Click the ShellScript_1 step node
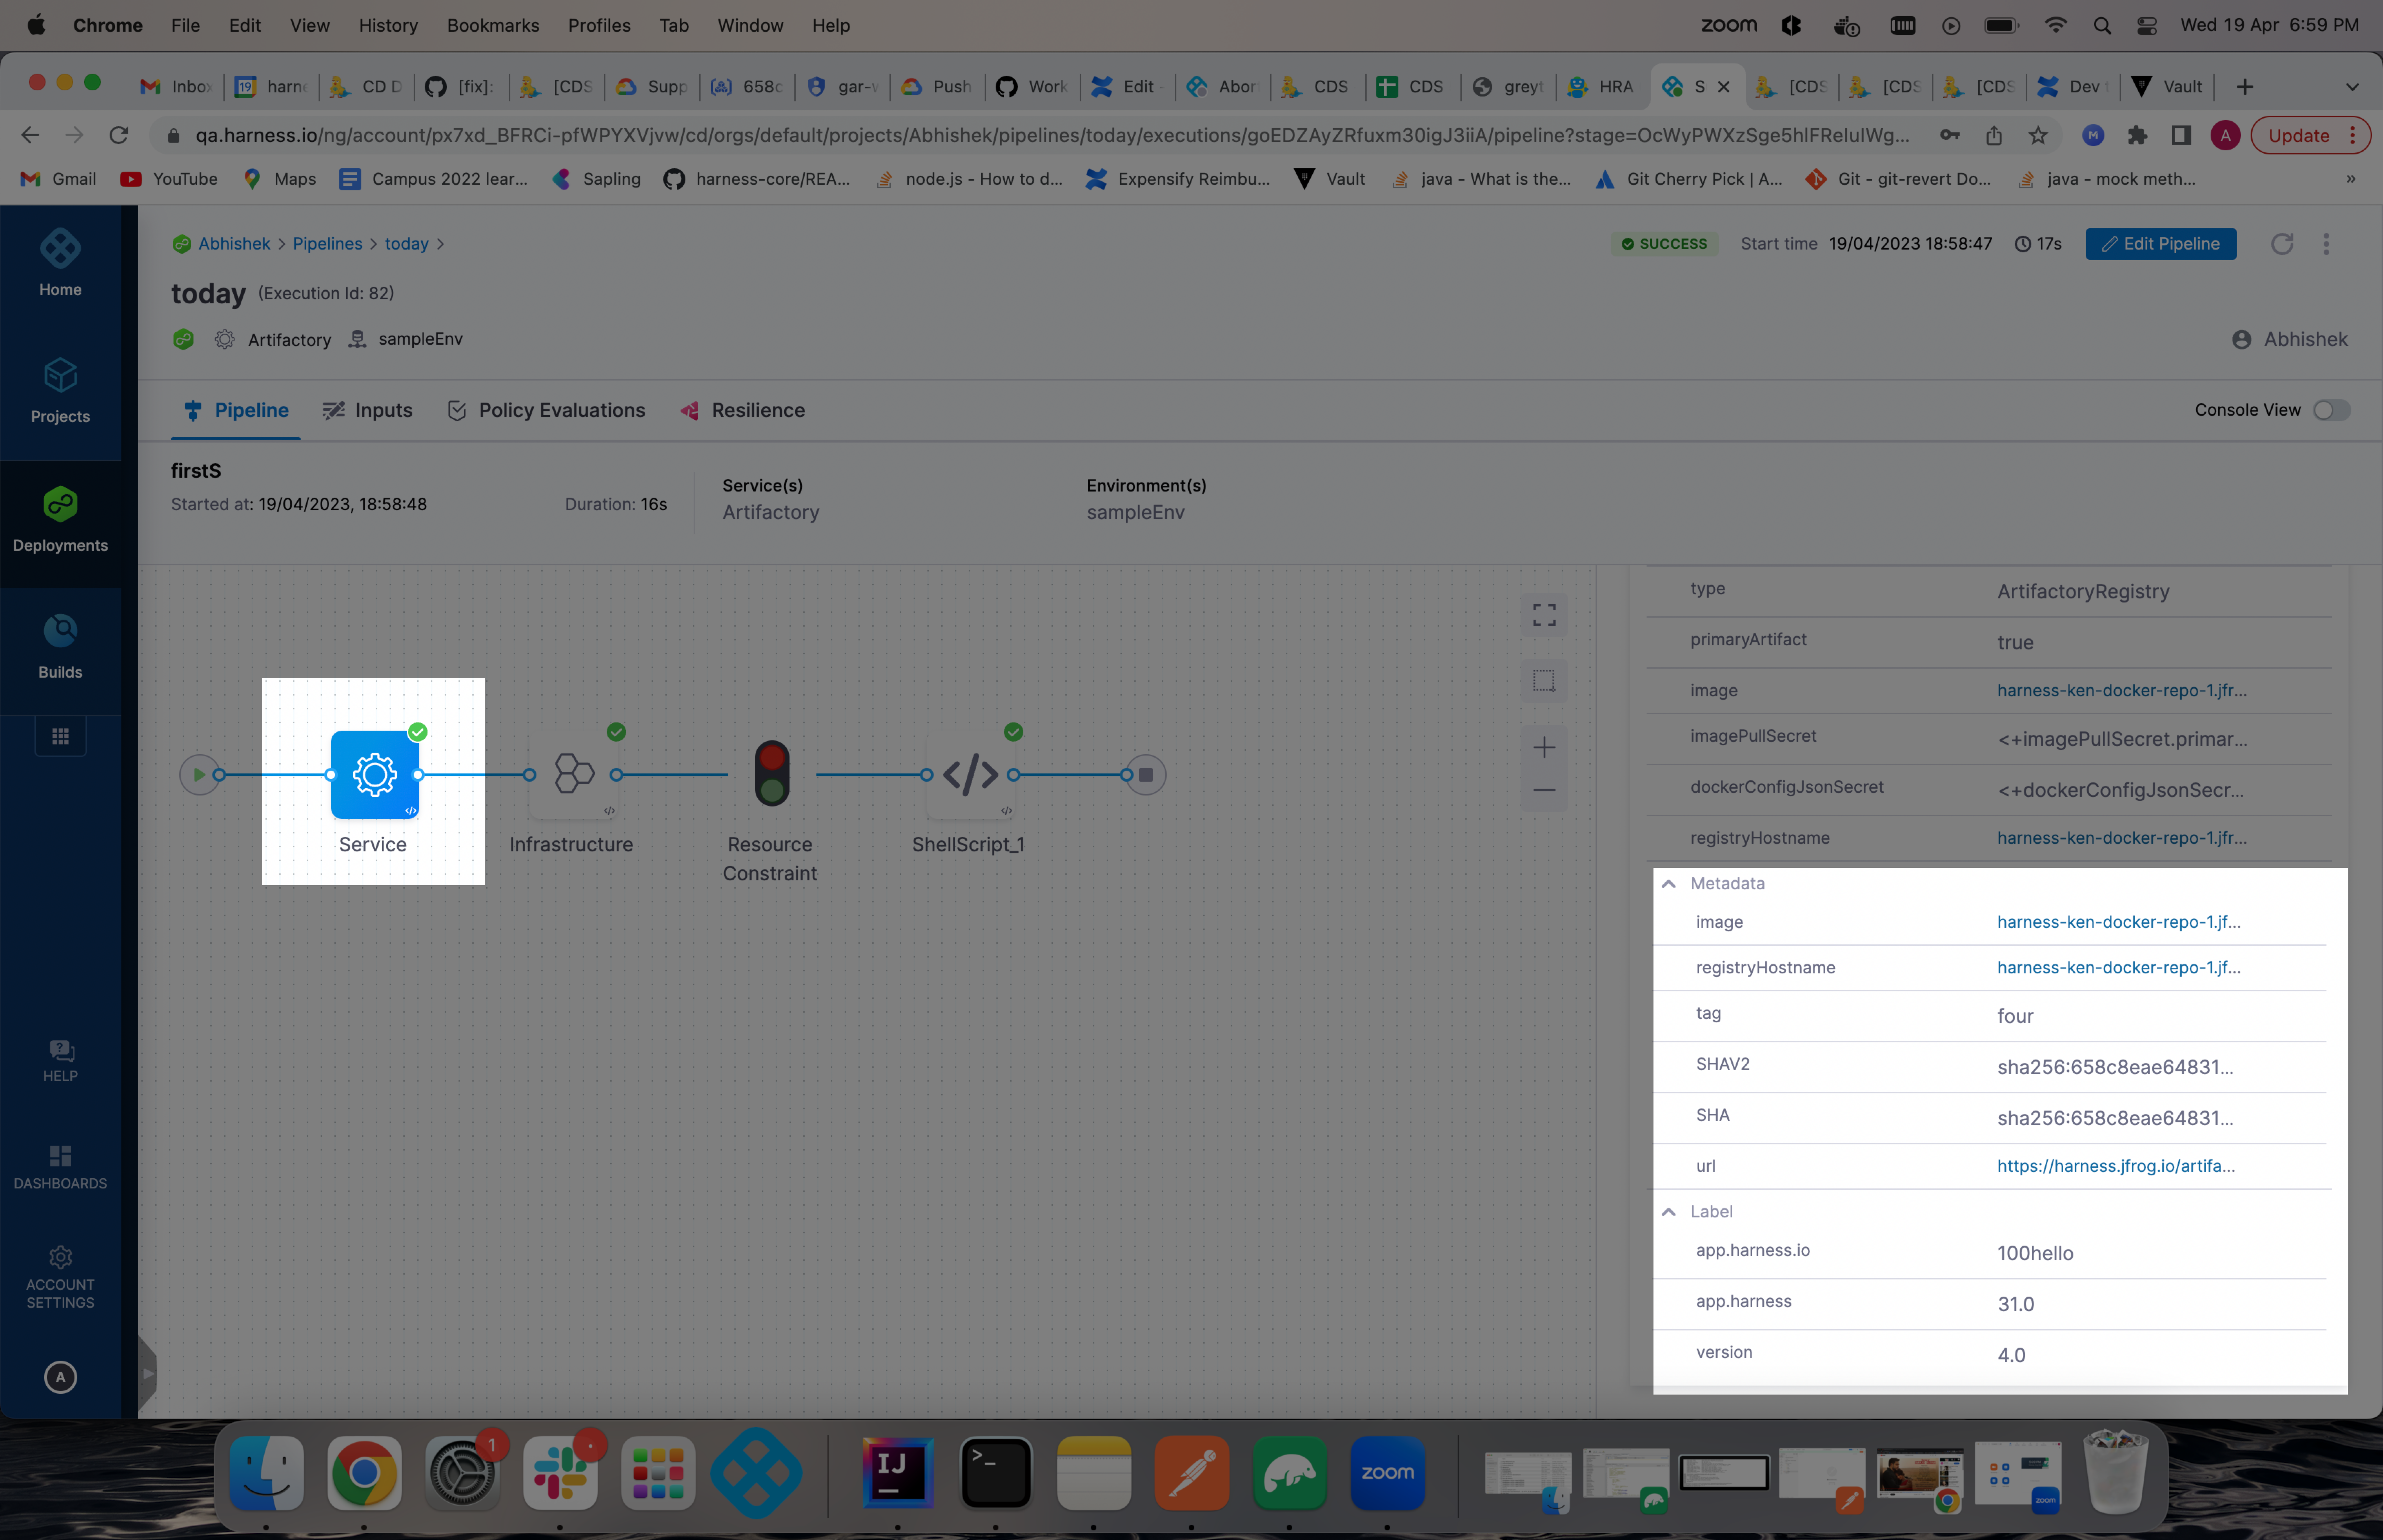 click(x=970, y=775)
